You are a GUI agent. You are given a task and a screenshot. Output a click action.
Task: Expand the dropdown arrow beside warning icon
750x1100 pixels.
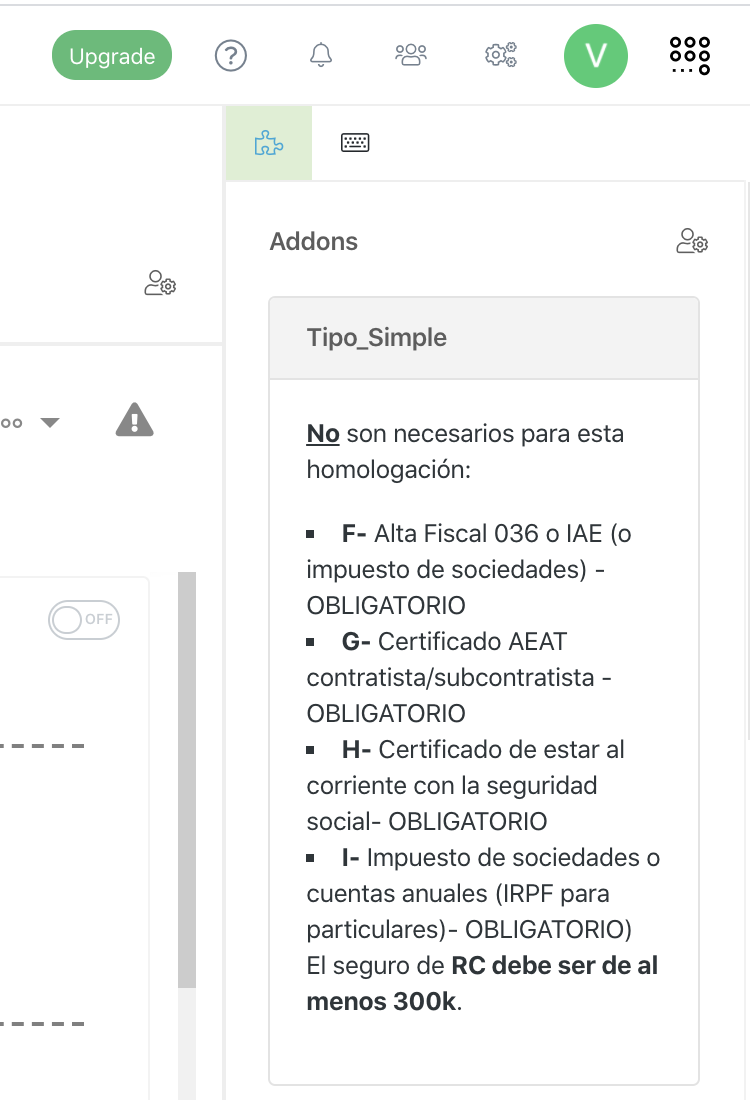coord(49,422)
